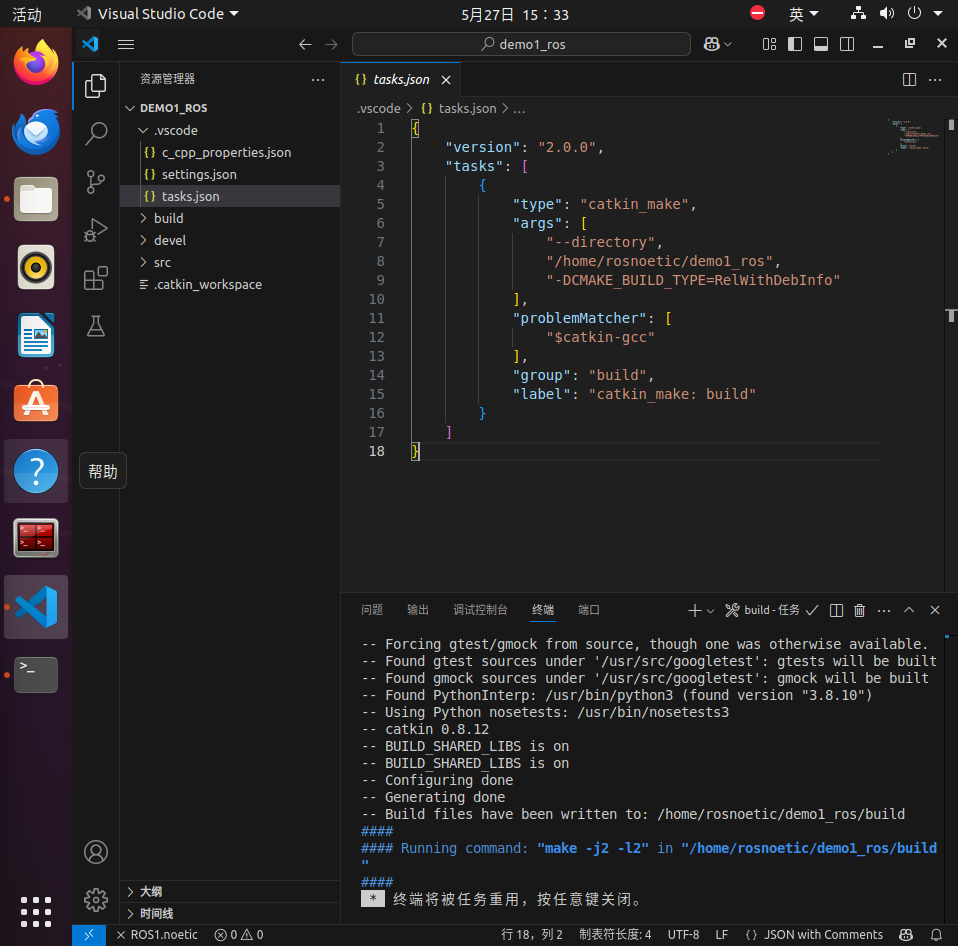Open terminal panel More Actions ellipsis
The width and height of the screenshot is (958, 946).
click(x=883, y=610)
